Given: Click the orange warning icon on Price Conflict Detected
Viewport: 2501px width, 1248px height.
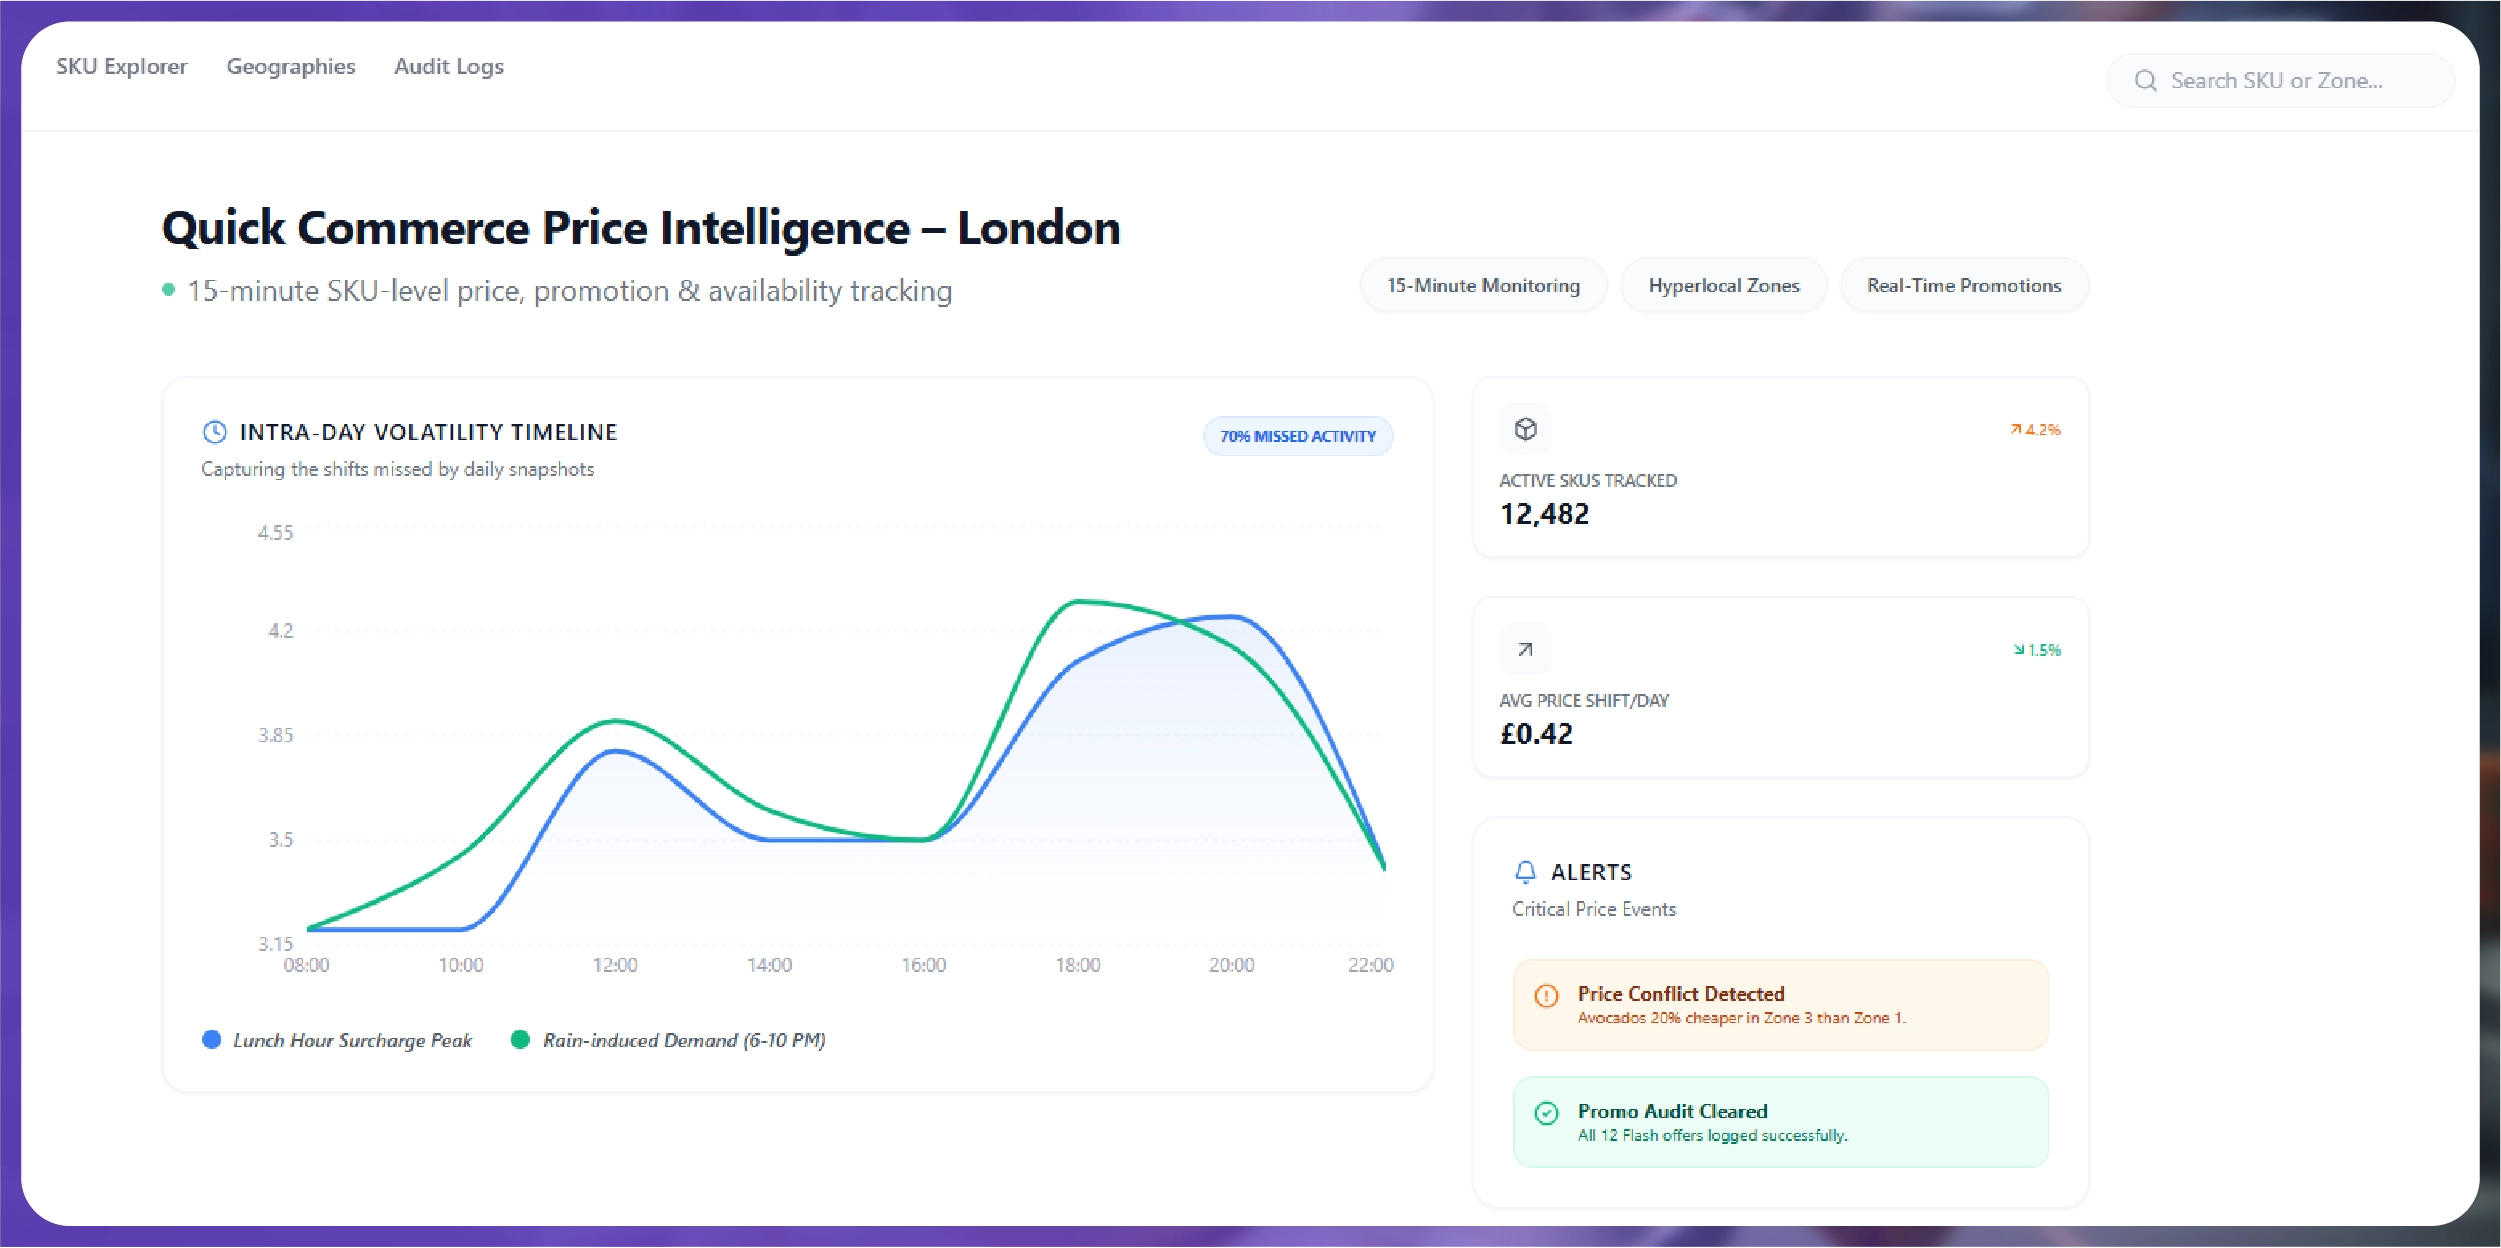Looking at the screenshot, I should coord(1546,995).
